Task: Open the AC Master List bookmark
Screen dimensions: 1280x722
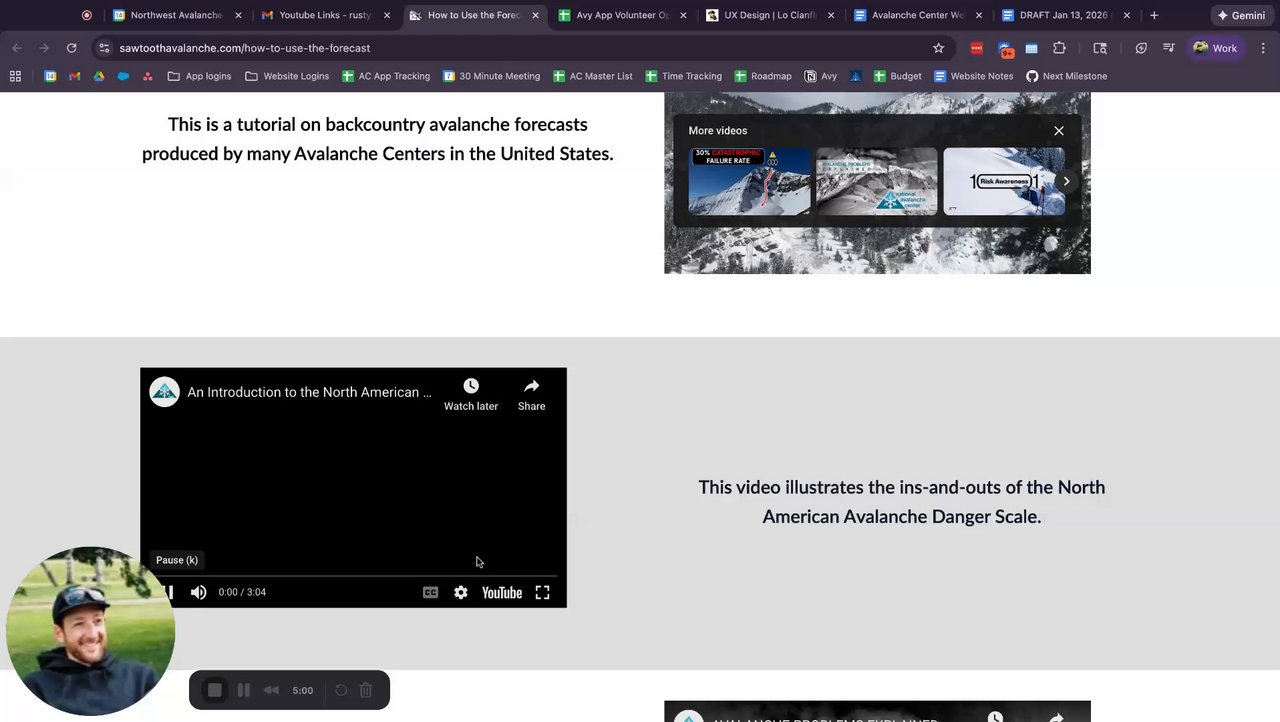Action: click(x=593, y=76)
